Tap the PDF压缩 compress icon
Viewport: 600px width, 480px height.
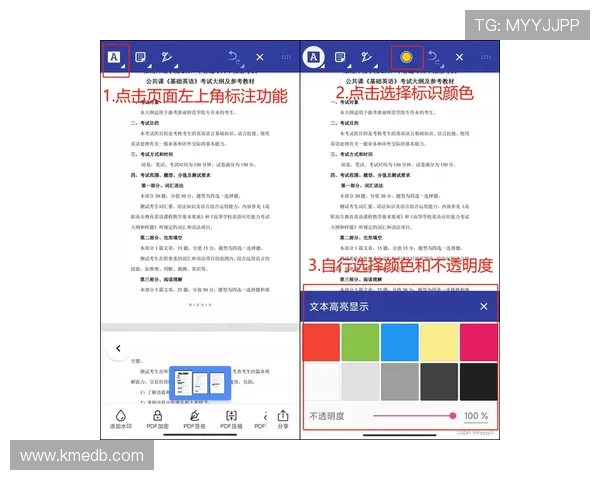coord(231,415)
